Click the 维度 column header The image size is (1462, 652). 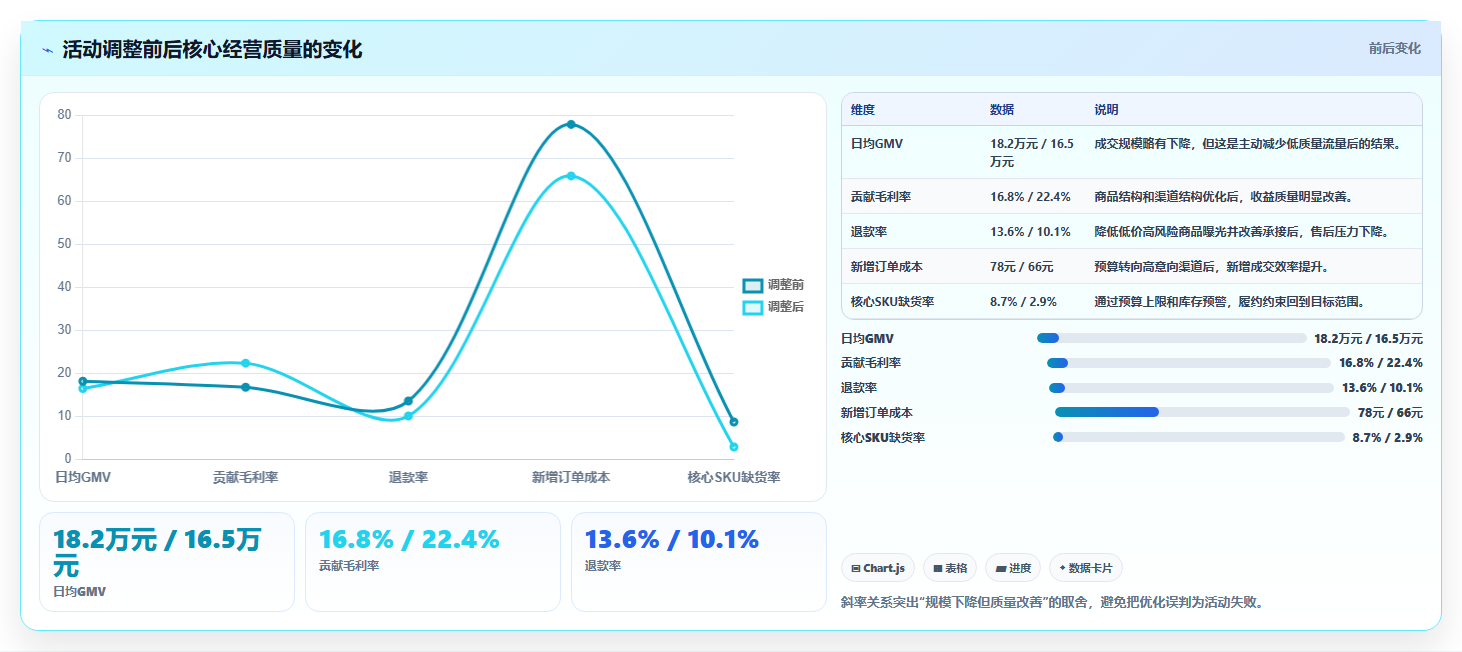pos(862,110)
